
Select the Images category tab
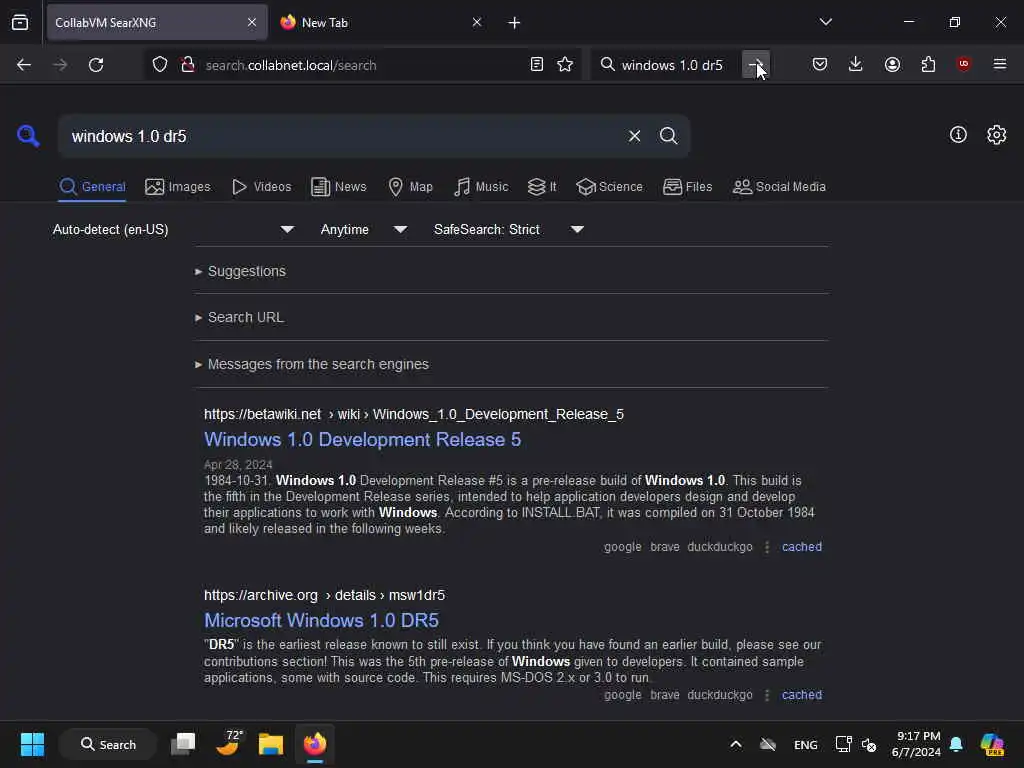tap(178, 187)
